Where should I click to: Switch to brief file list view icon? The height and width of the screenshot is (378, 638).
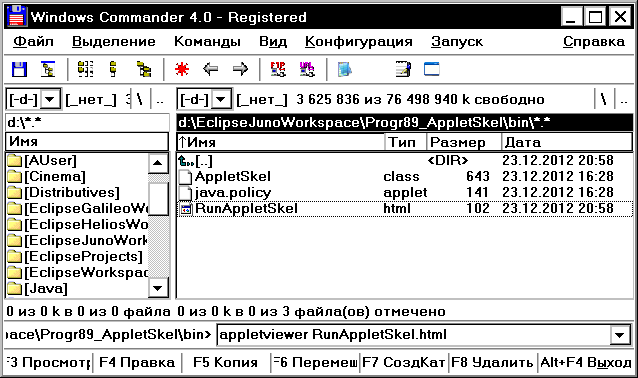pyautogui.click(x=85, y=70)
